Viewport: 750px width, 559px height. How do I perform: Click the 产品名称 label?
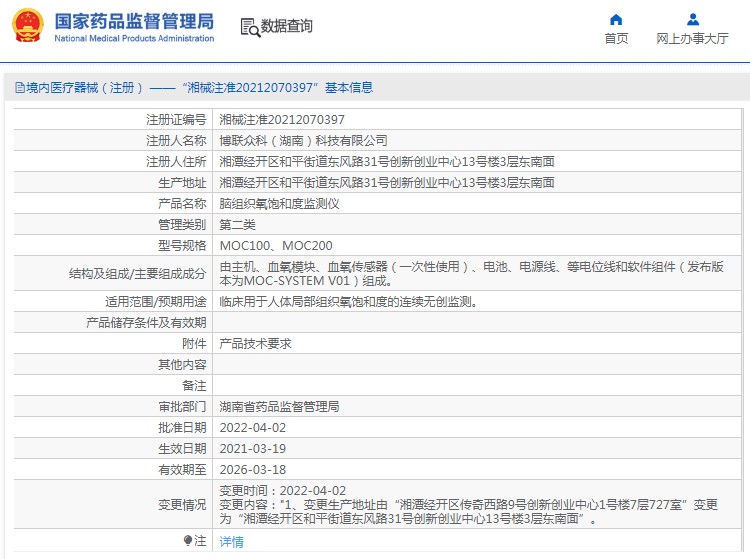[x=182, y=204]
